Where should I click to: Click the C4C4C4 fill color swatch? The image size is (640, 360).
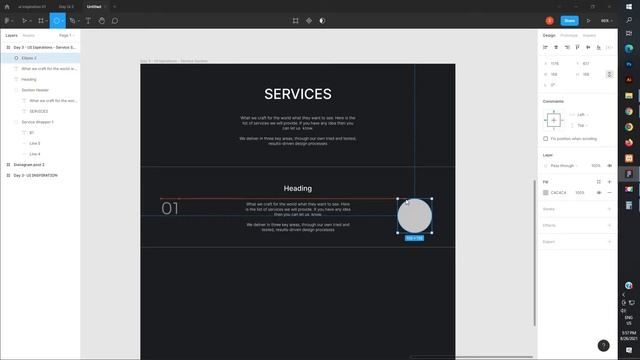click(546, 193)
